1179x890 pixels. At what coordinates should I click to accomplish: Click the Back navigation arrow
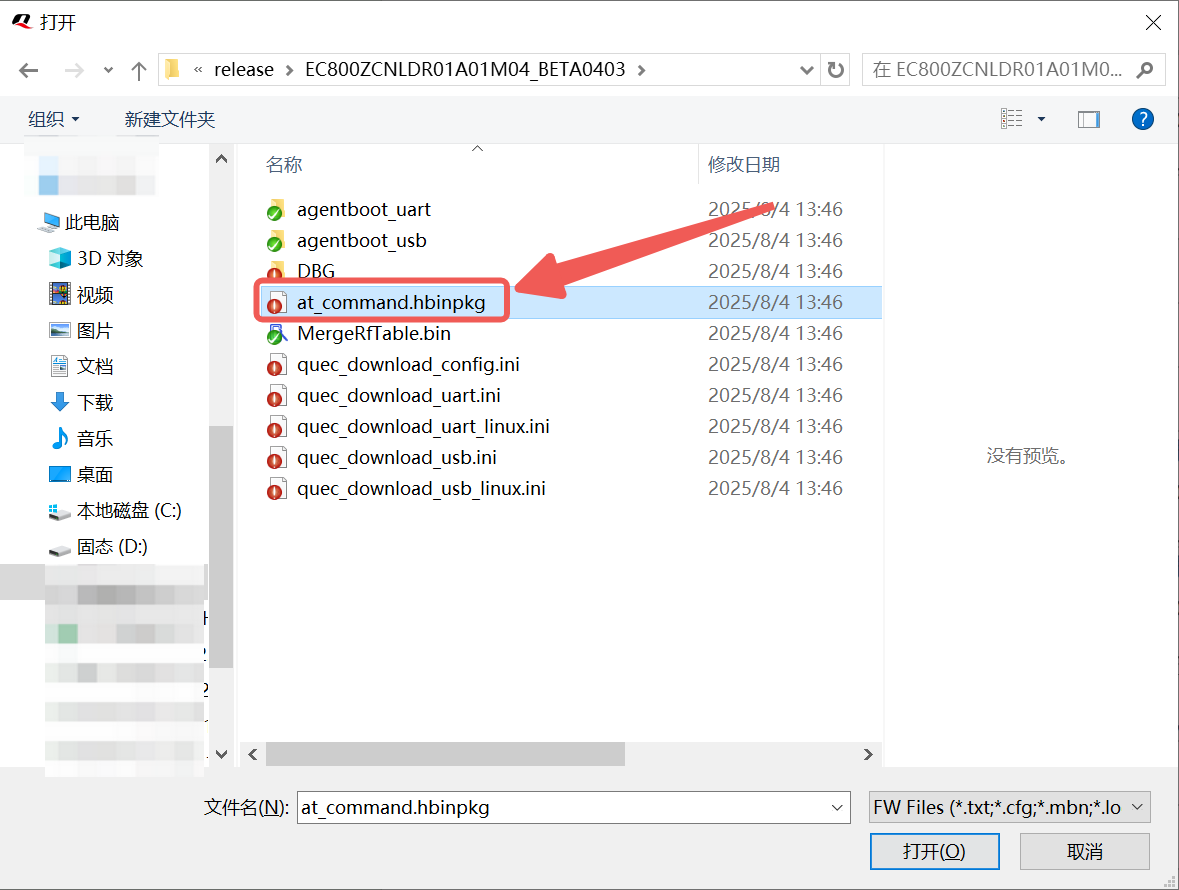click(x=29, y=70)
